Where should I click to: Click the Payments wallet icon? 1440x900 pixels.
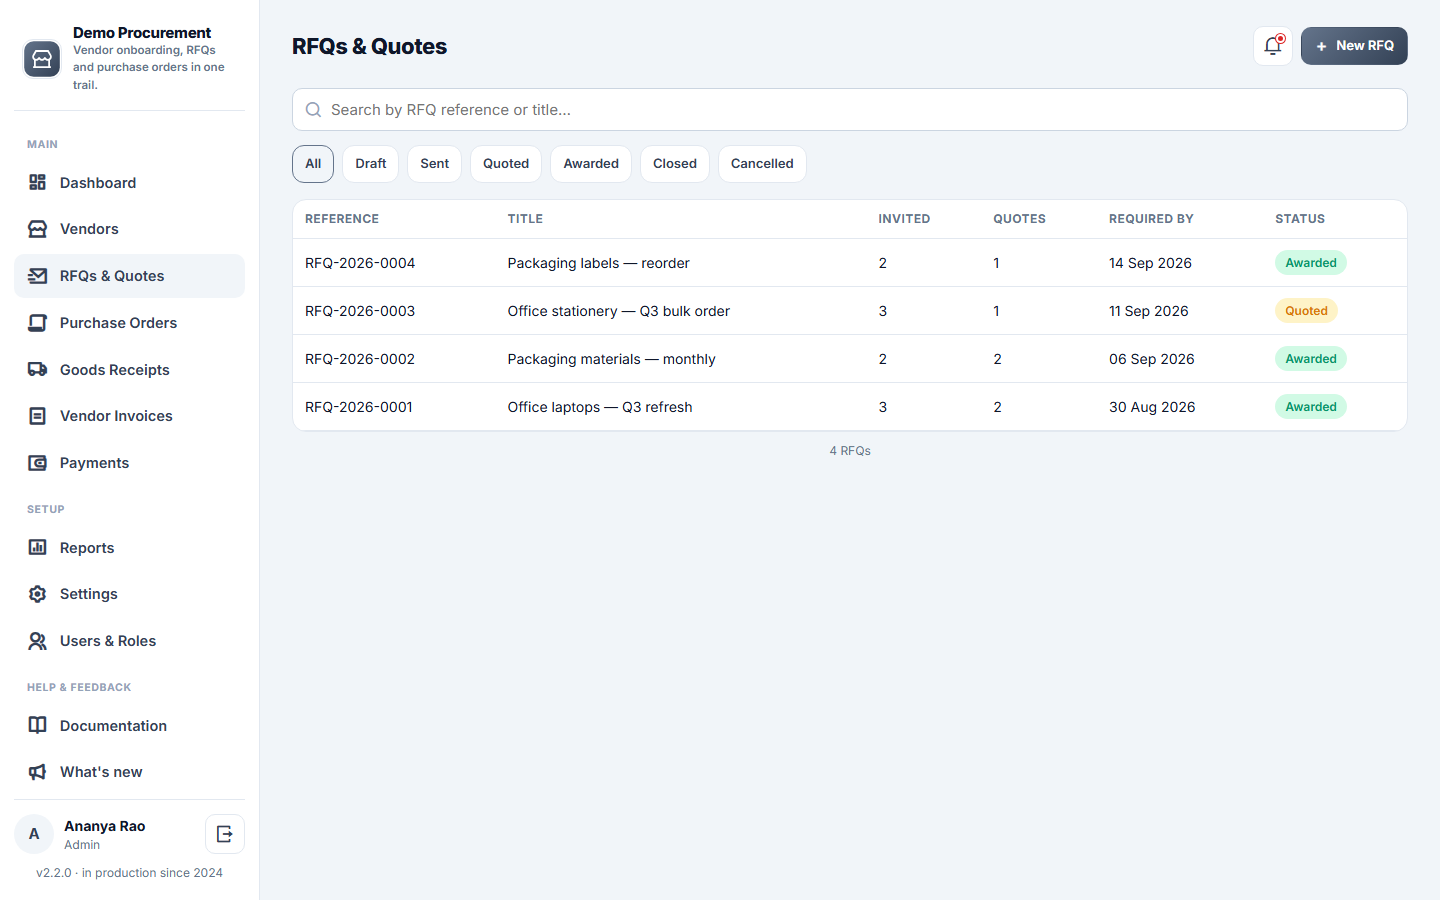37,463
